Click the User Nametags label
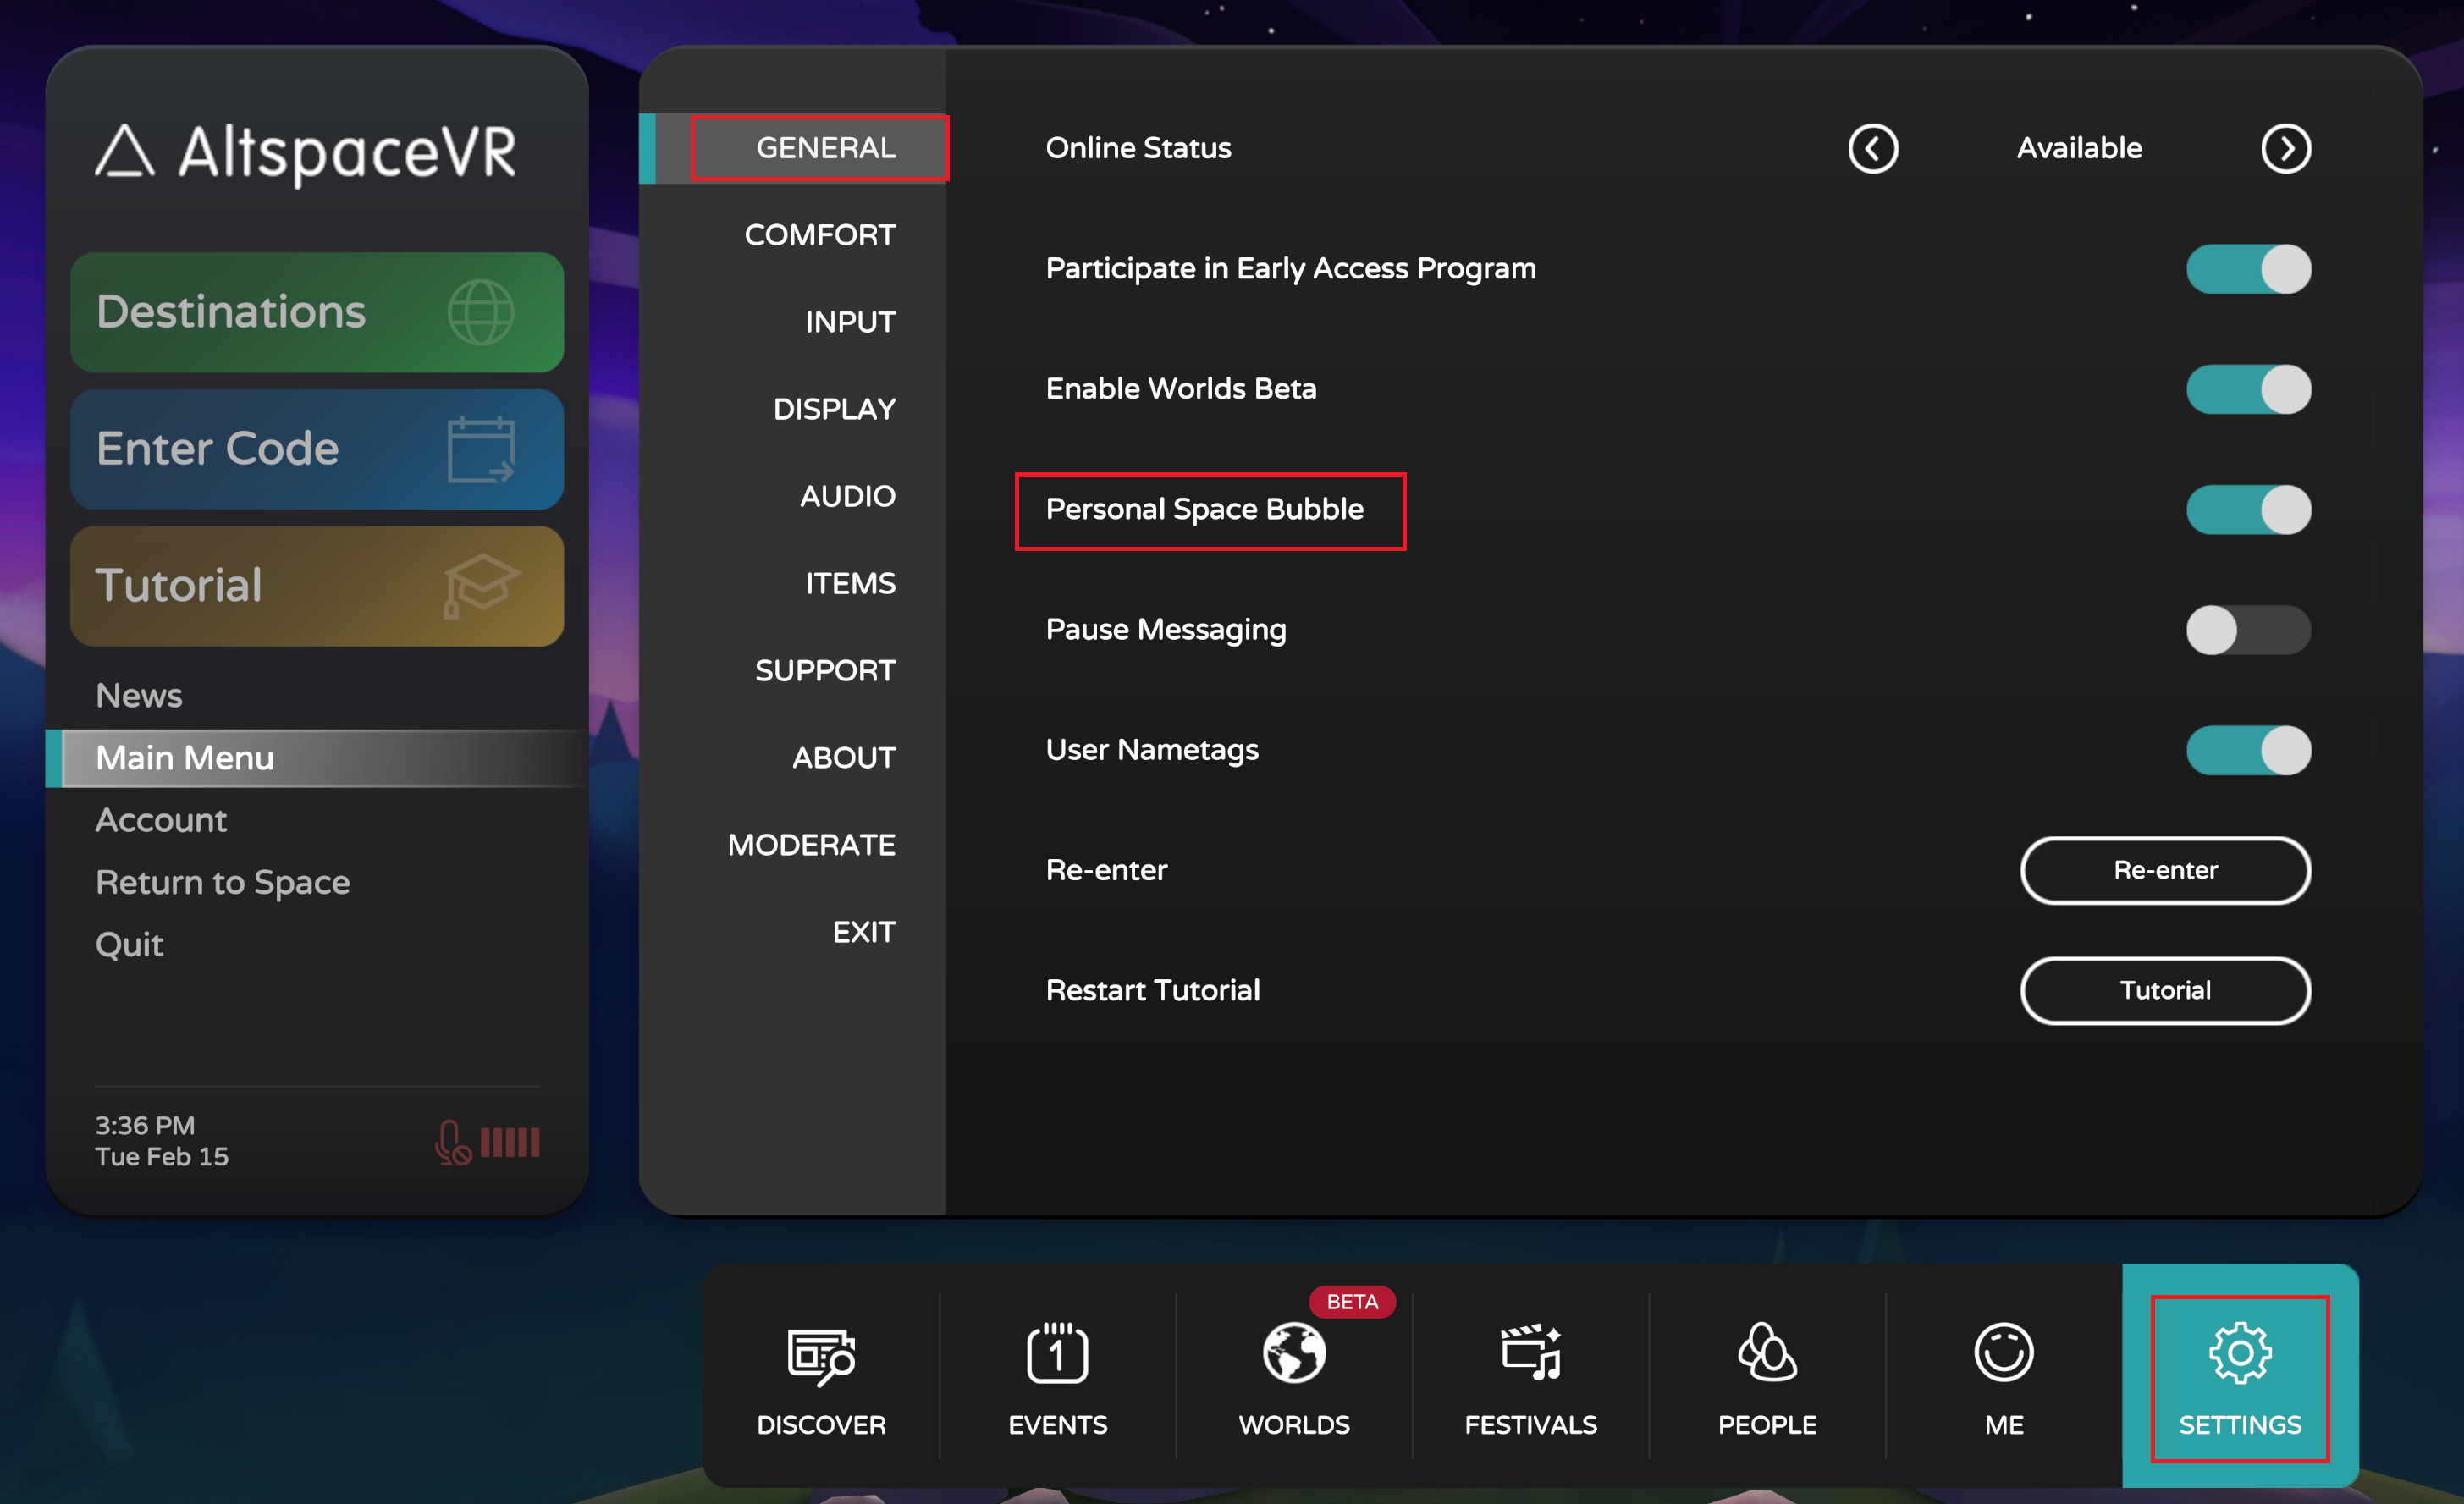 [1152, 750]
